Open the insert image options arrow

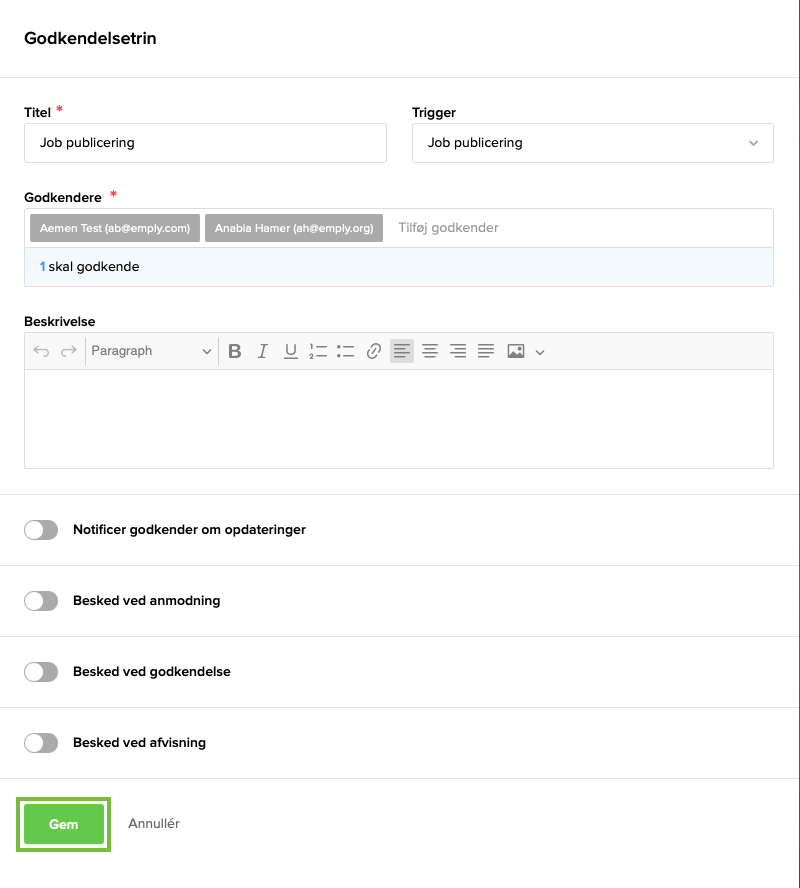click(541, 352)
